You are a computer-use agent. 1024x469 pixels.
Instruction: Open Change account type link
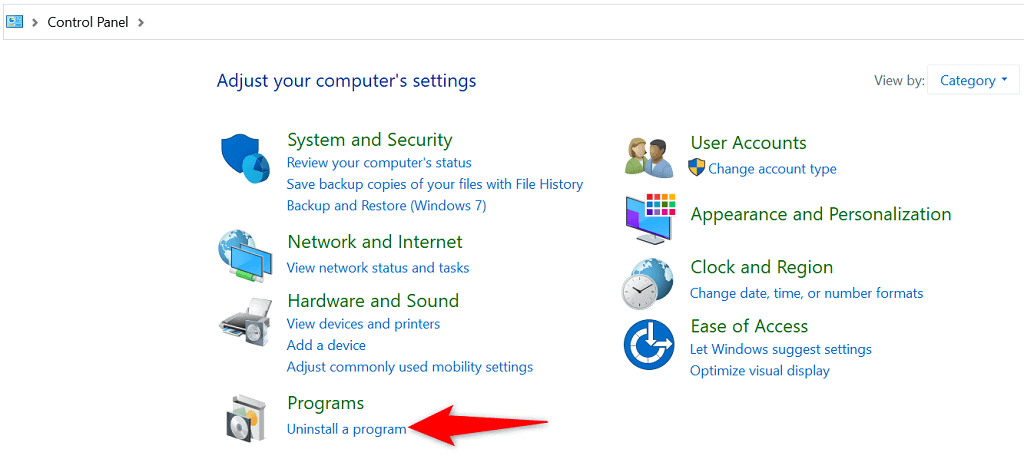pyautogui.click(x=772, y=169)
